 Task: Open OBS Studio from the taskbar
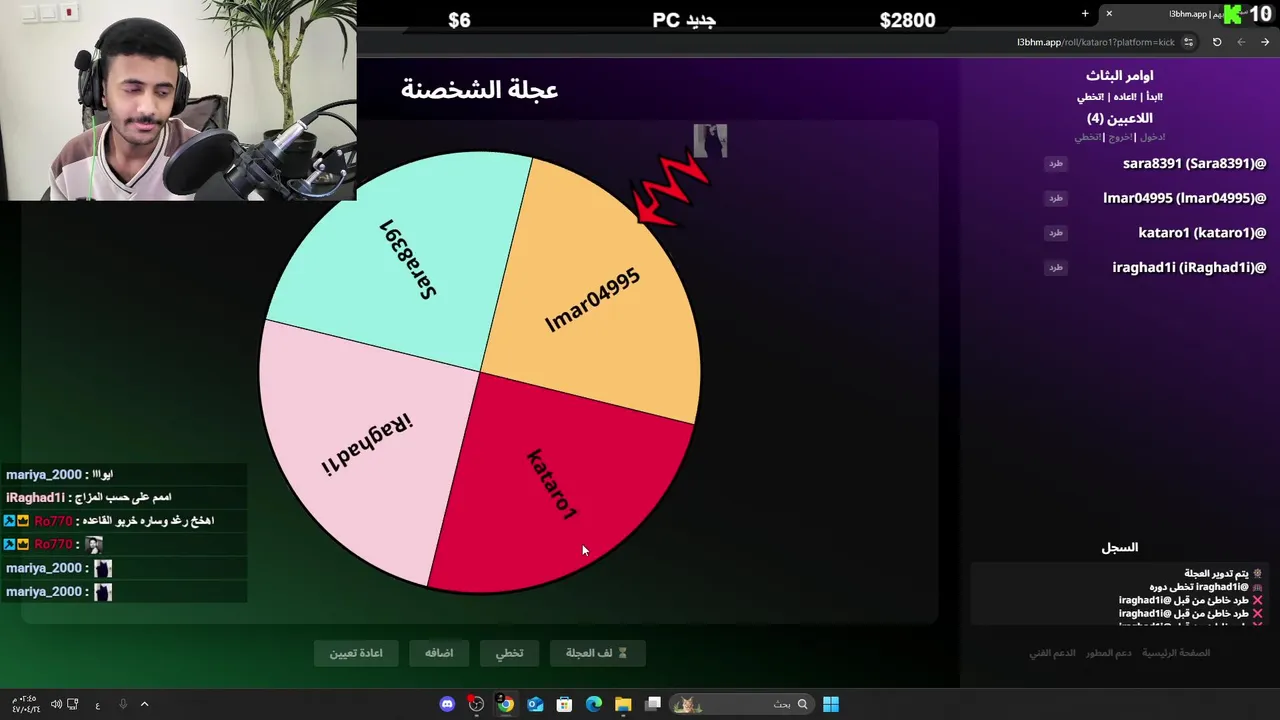click(476, 704)
